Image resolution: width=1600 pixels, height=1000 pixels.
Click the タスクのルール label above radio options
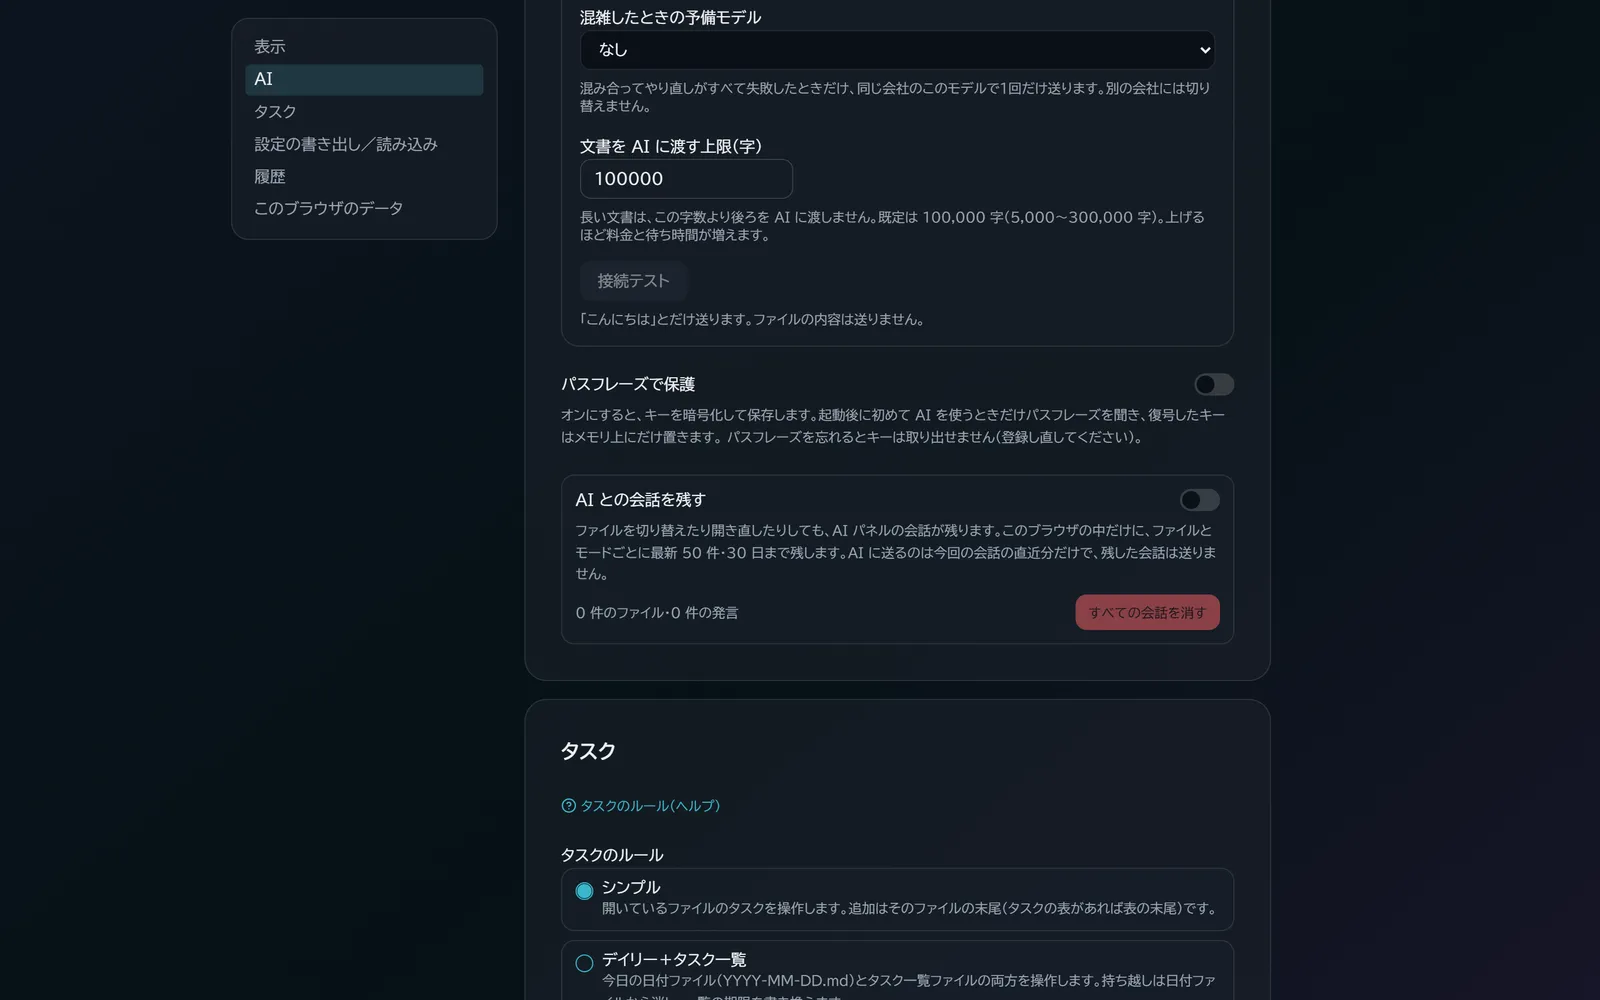[612, 855]
